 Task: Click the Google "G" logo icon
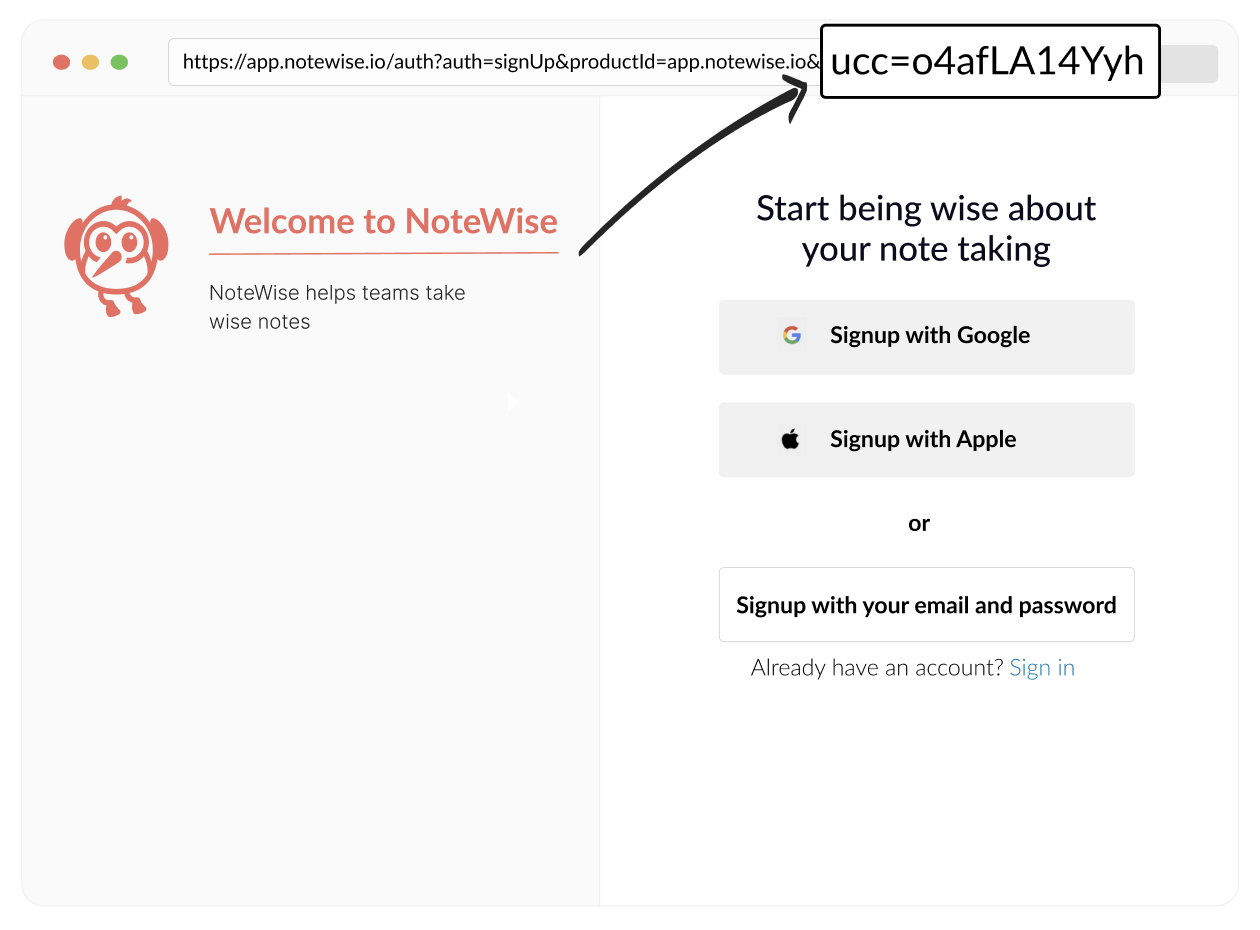(x=792, y=336)
